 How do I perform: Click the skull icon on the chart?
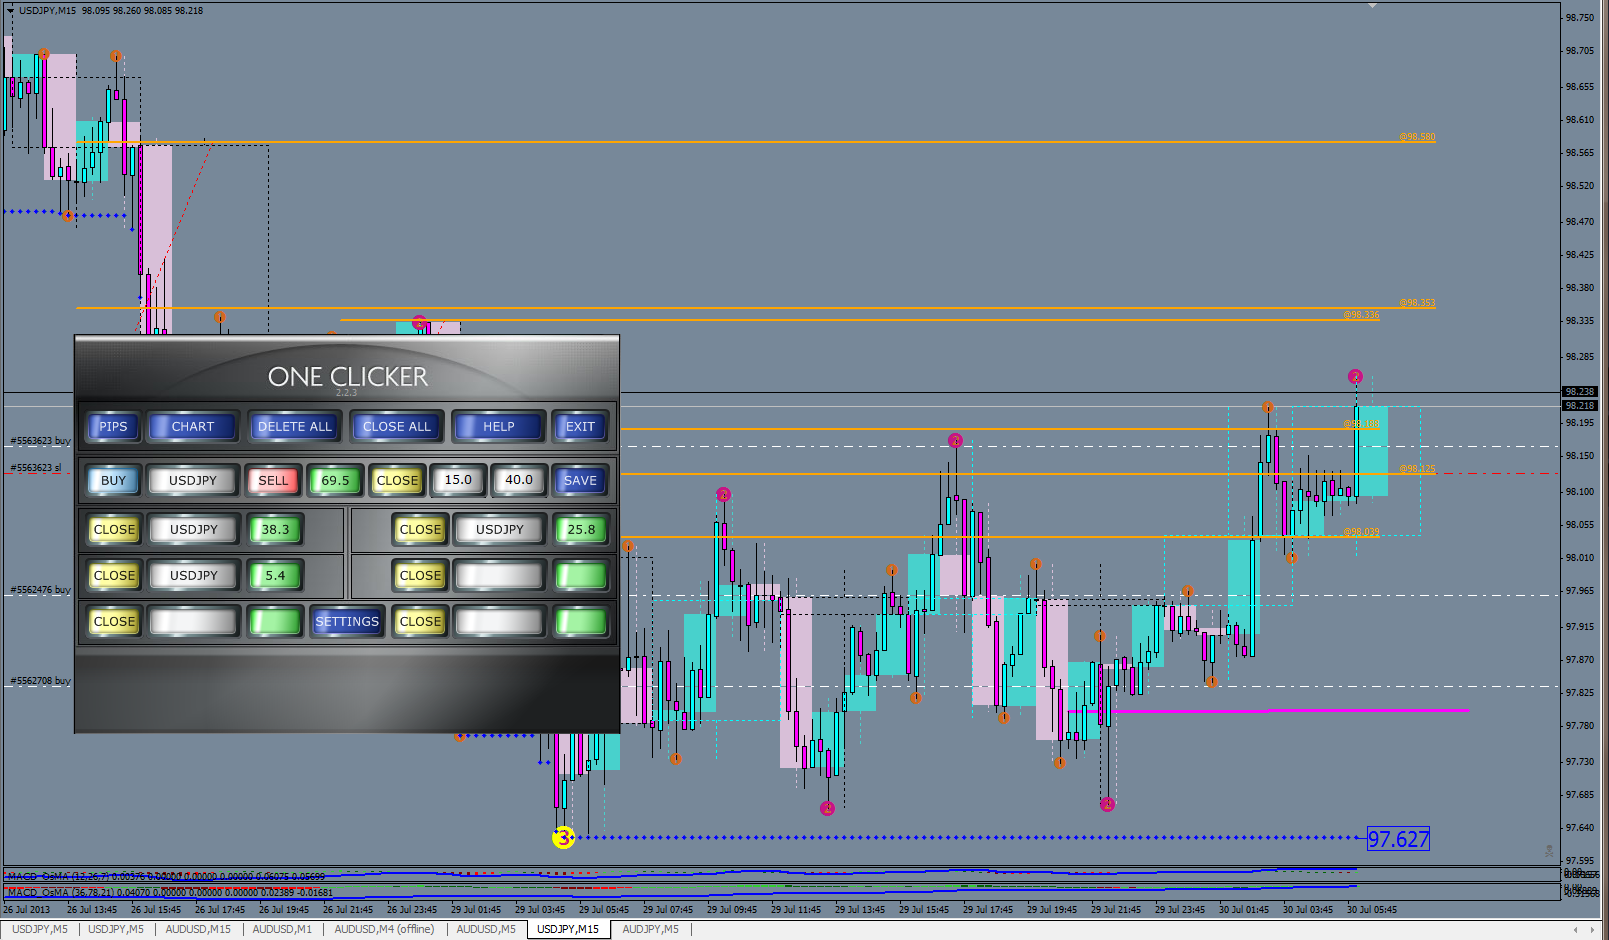tap(1549, 851)
